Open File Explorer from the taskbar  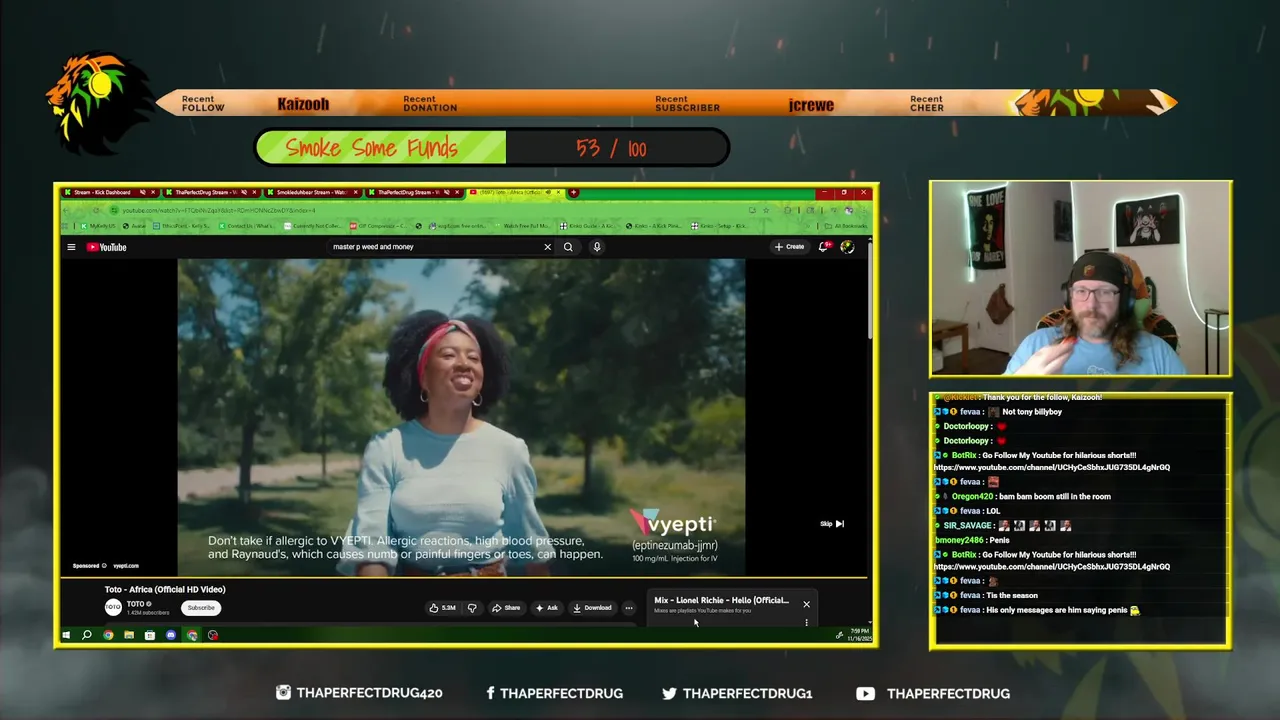pyautogui.click(x=129, y=635)
